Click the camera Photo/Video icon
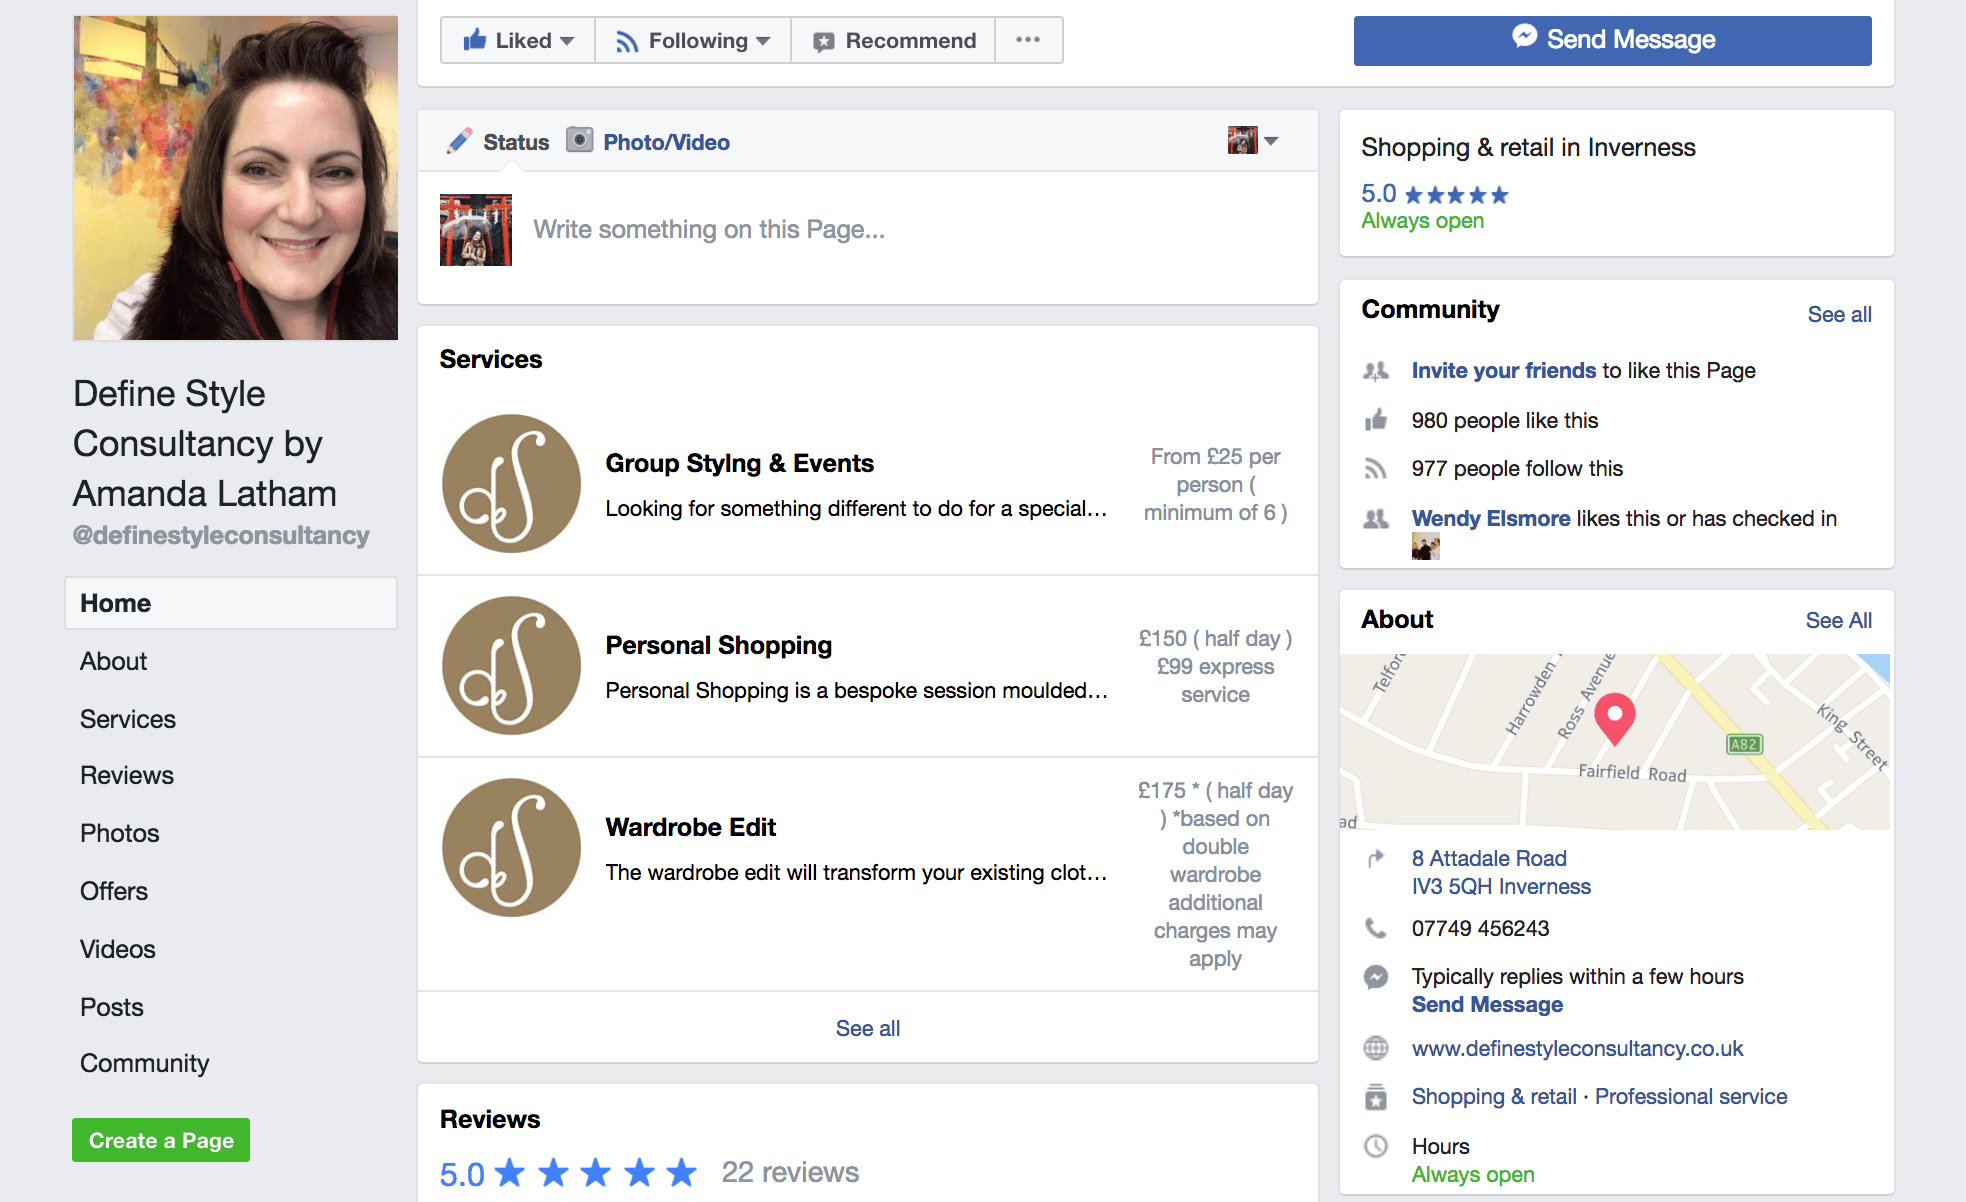Screen dimensions: 1966x1202 coord(579,140)
